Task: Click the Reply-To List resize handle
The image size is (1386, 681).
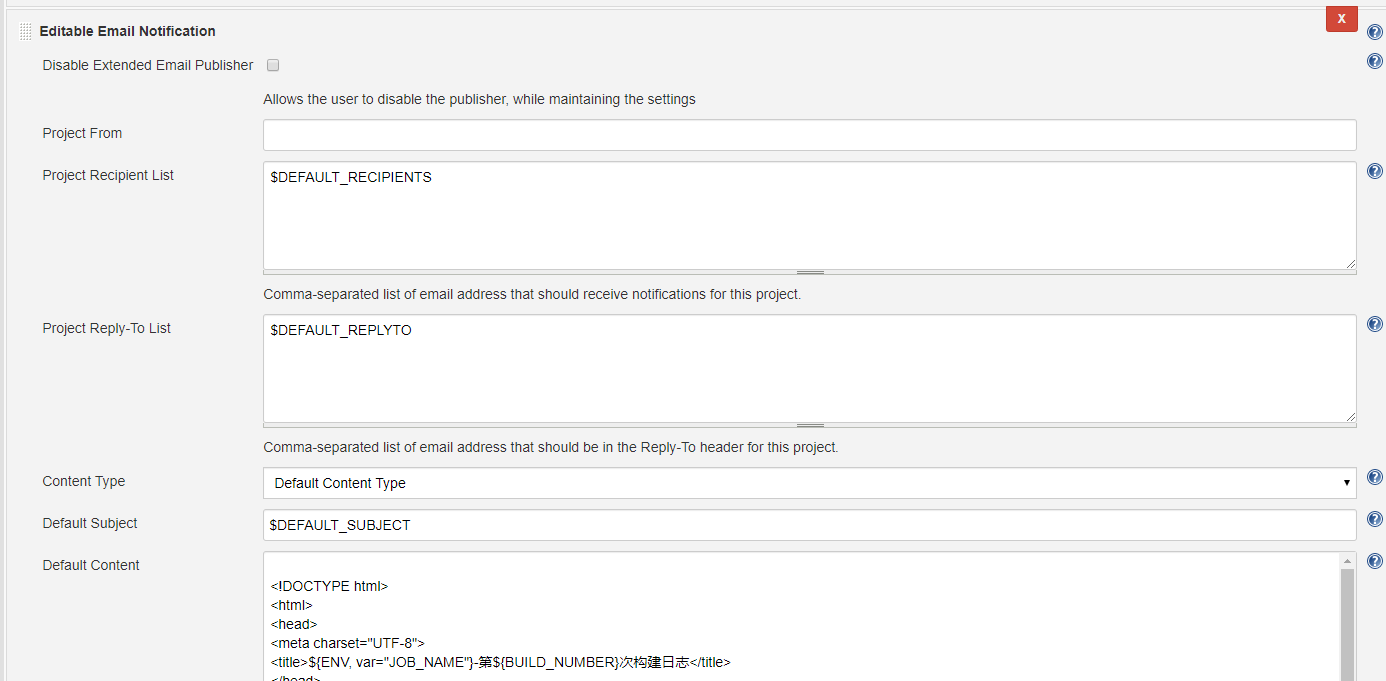Action: [x=809, y=423]
